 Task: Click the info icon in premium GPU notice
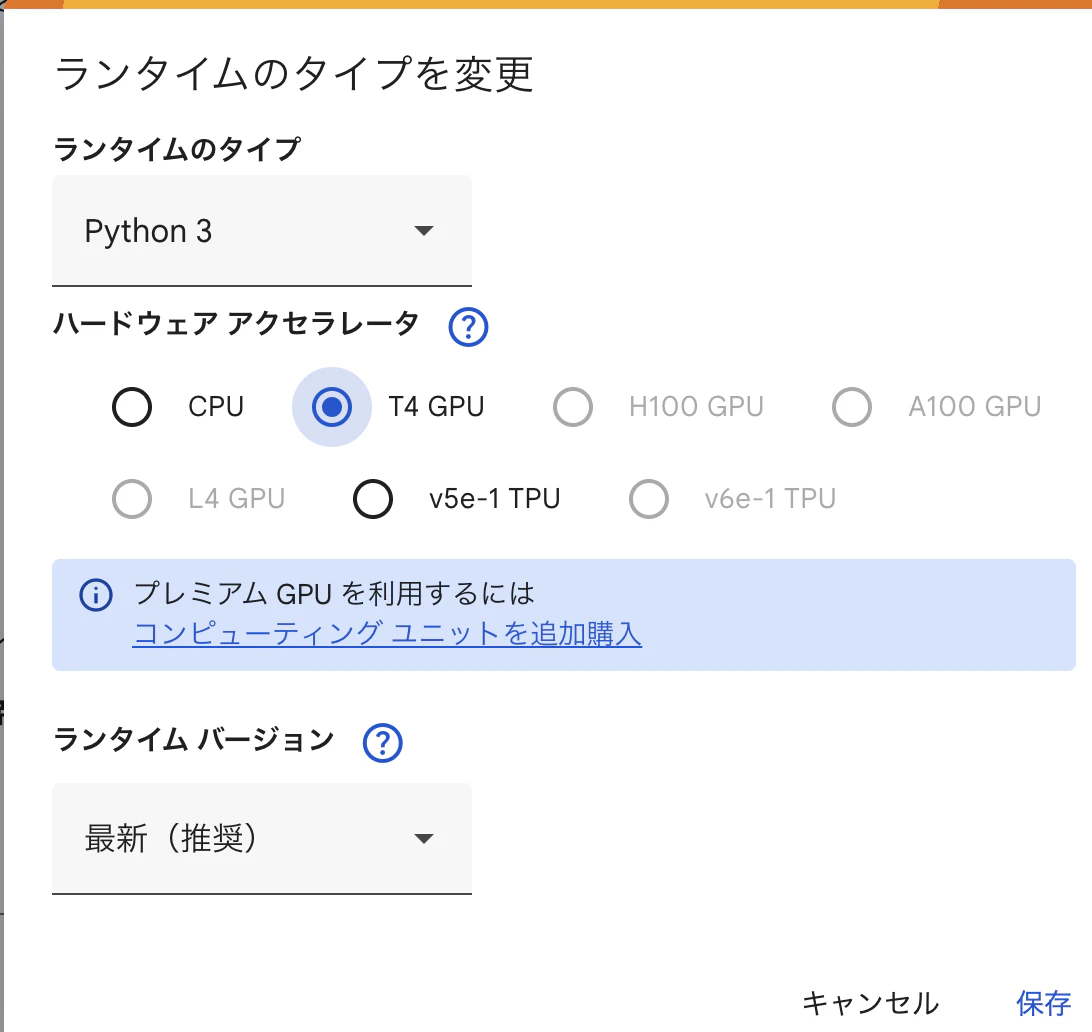tap(95, 594)
